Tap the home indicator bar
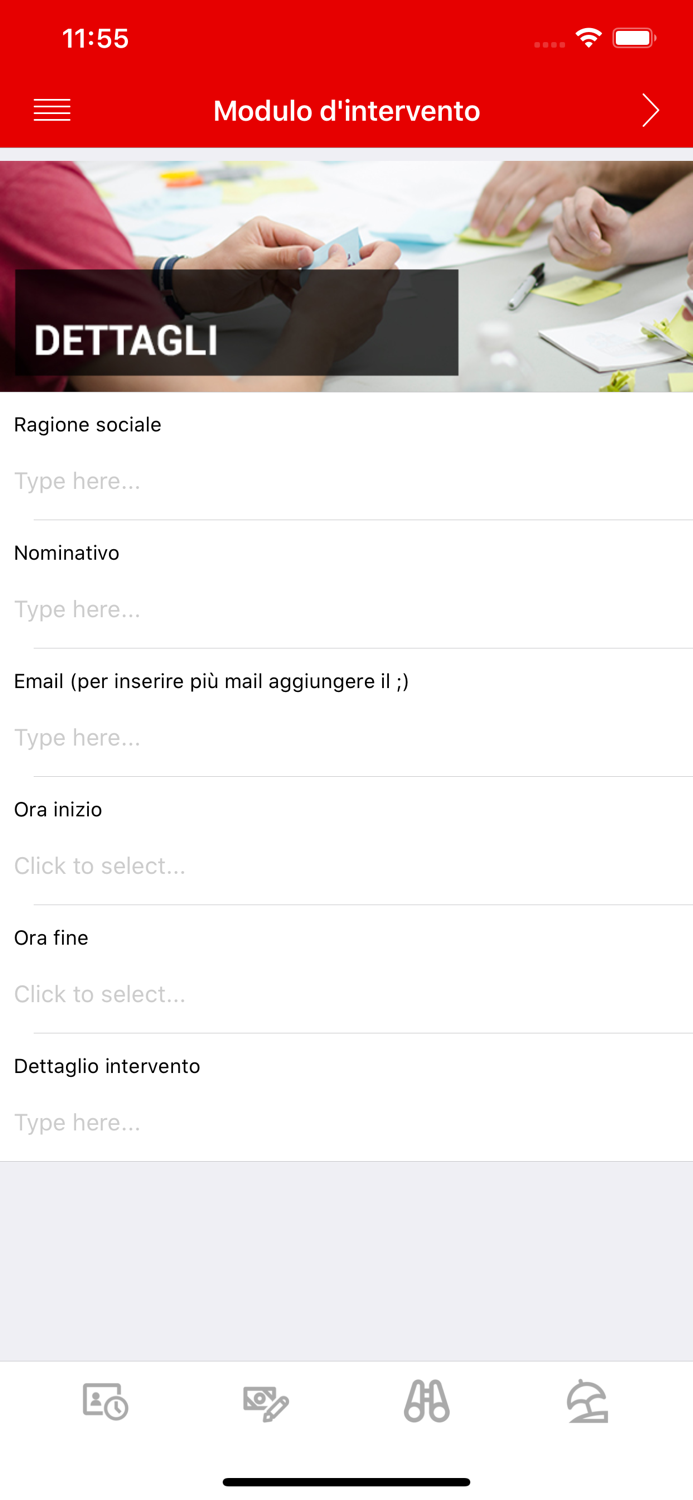This screenshot has width=693, height=1500. [346, 1482]
